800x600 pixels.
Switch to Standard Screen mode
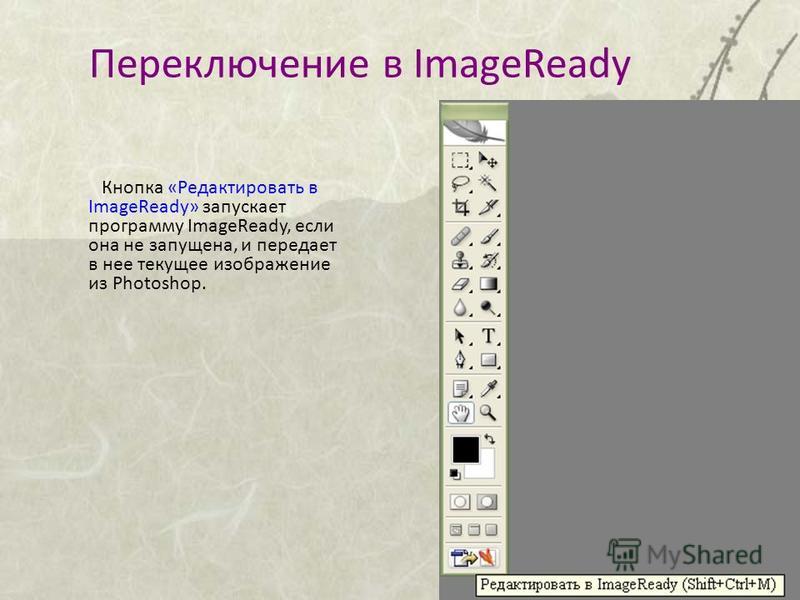(x=456, y=530)
